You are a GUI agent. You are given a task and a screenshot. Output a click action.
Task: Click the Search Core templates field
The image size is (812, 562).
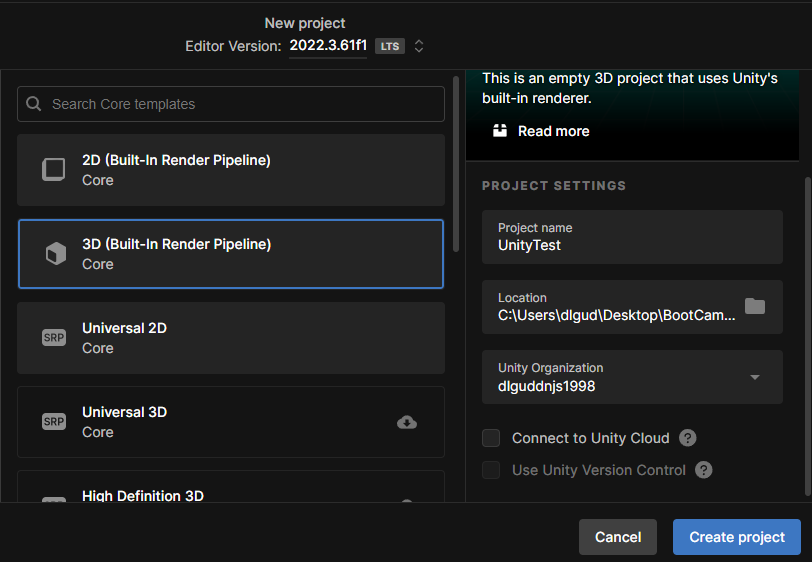coord(231,104)
